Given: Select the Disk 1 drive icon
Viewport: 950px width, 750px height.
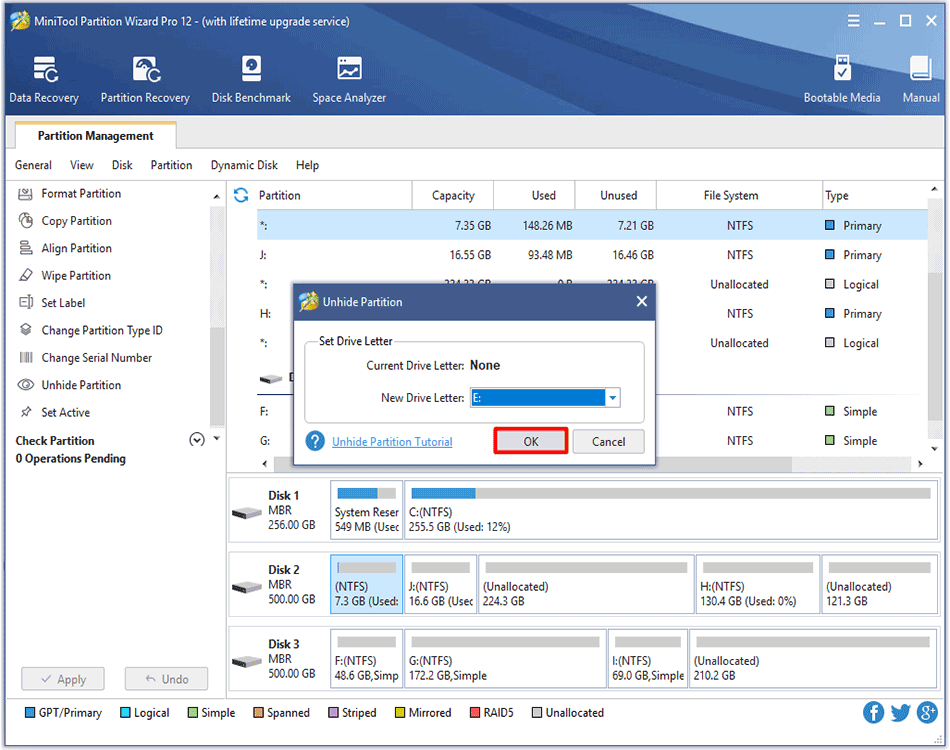Looking at the screenshot, I should (x=247, y=513).
